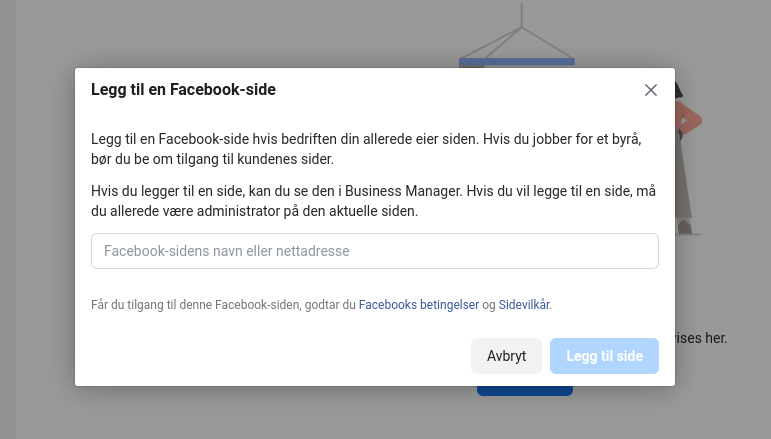This screenshot has width=771, height=439.
Task: Click the darker sidebar strip at the window edge
Action: 8,219
